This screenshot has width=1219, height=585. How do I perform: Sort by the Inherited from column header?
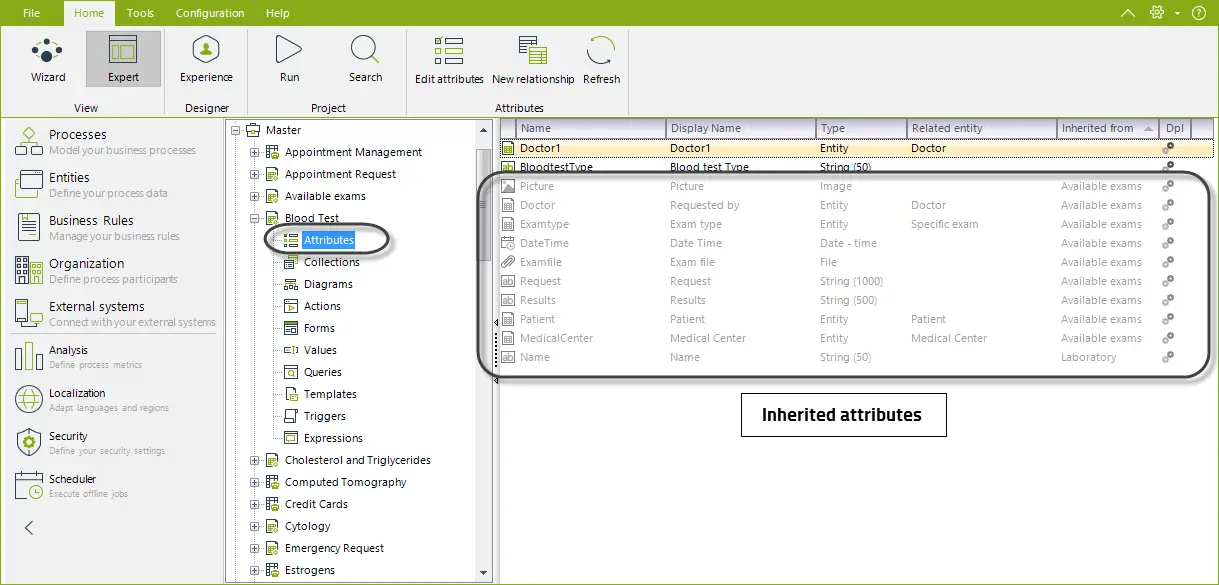click(x=1107, y=128)
